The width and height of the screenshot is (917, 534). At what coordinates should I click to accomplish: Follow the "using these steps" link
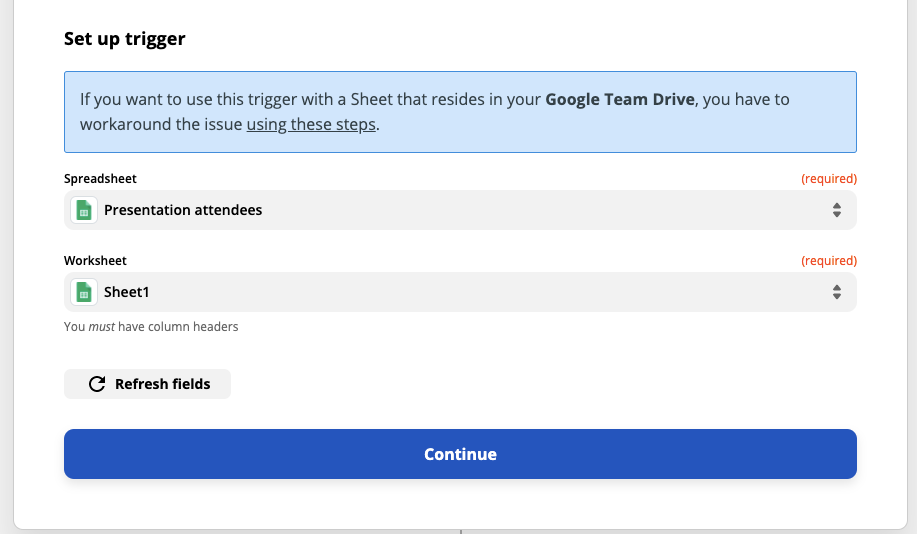coord(311,125)
